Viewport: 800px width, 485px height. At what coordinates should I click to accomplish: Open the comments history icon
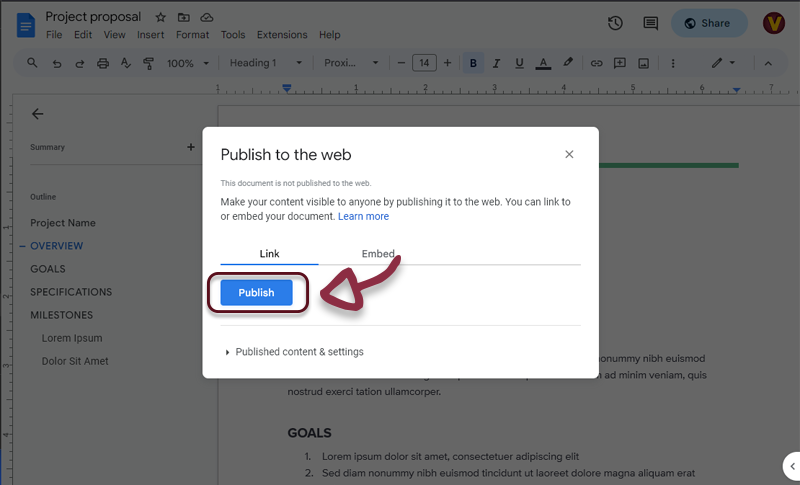click(x=650, y=23)
